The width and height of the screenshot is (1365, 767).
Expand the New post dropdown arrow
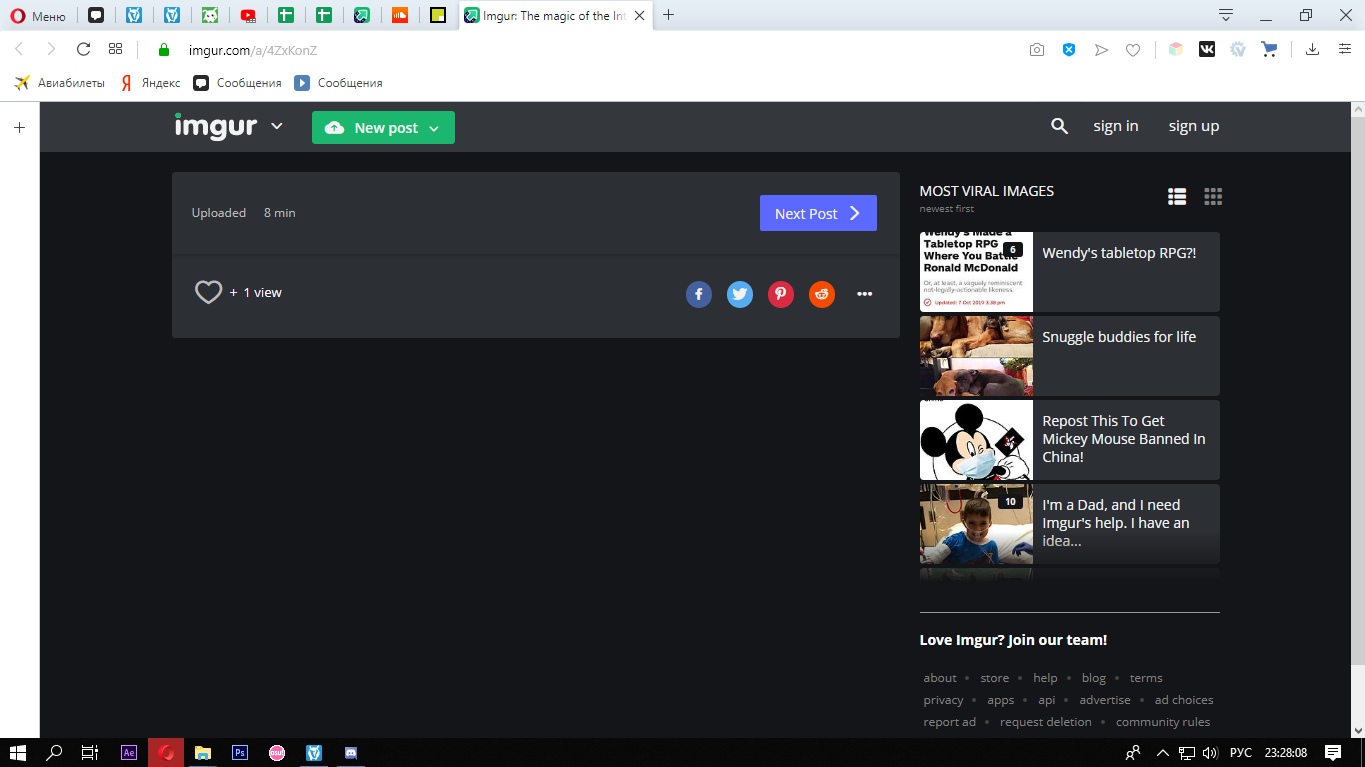tap(434, 128)
